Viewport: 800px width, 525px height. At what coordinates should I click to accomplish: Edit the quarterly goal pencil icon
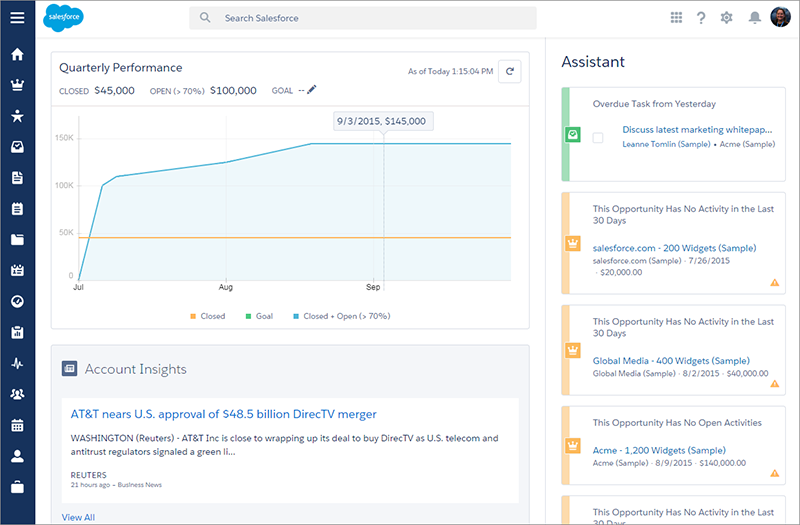point(312,90)
